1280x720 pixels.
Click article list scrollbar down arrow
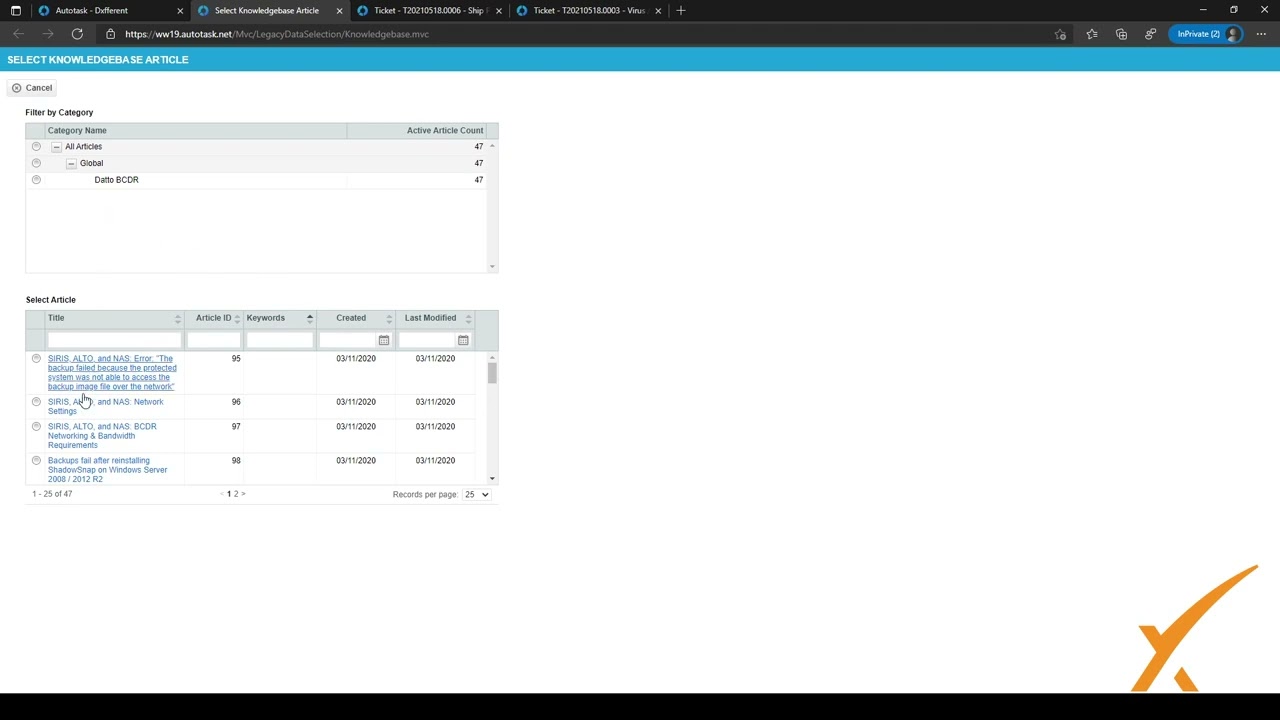point(492,479)
